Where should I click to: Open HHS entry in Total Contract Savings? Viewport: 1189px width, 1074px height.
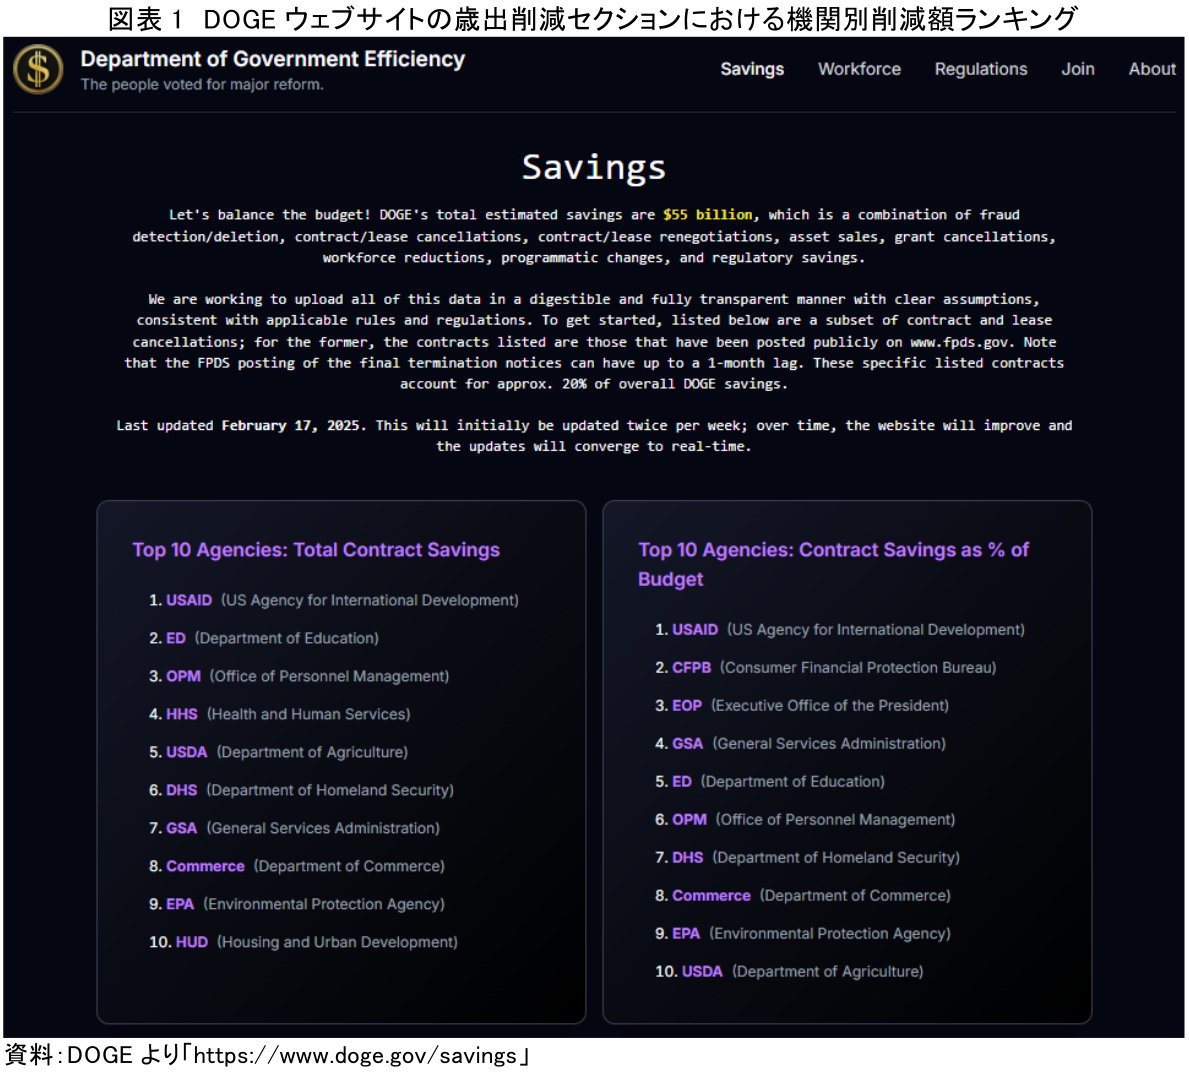coord(181,714)
